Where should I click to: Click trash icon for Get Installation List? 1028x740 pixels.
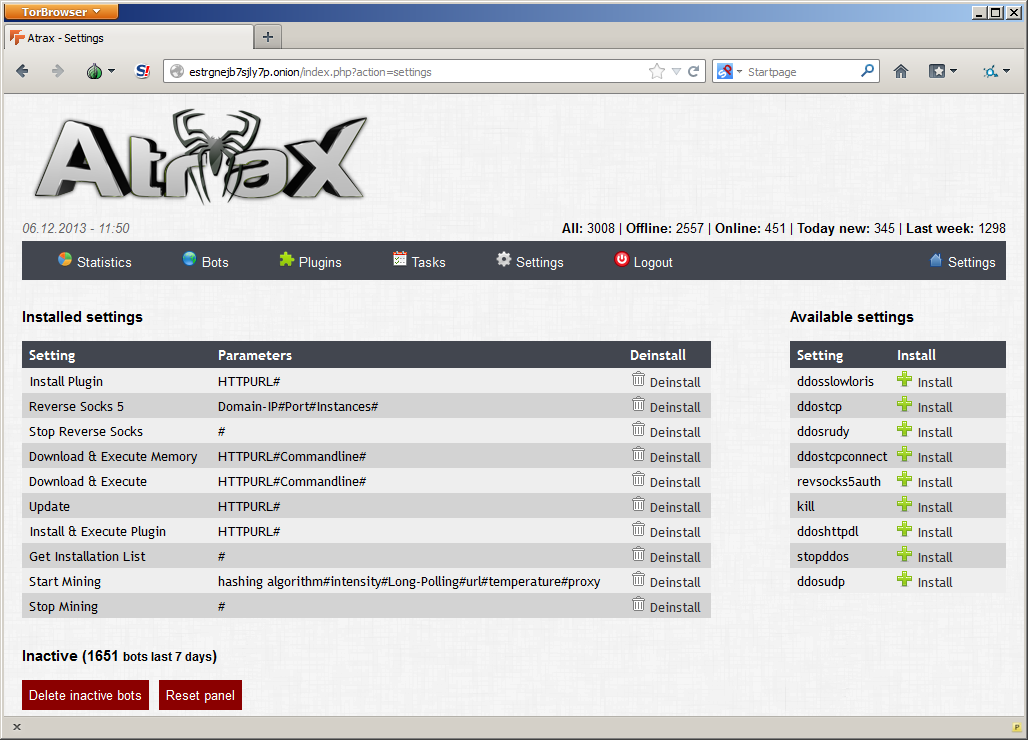tap(638, 555)
